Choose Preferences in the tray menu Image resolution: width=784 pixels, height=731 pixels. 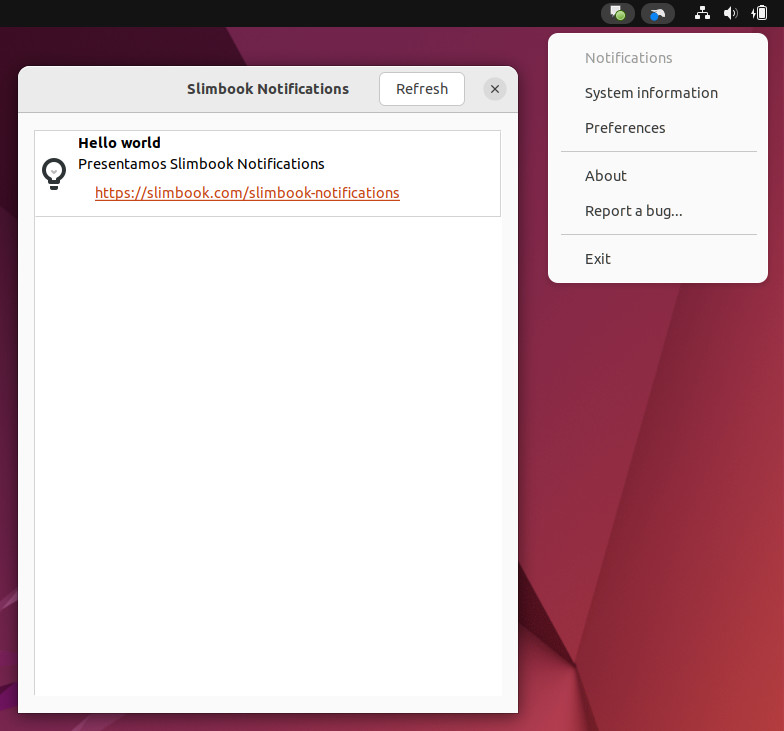[x=625, y=128]
